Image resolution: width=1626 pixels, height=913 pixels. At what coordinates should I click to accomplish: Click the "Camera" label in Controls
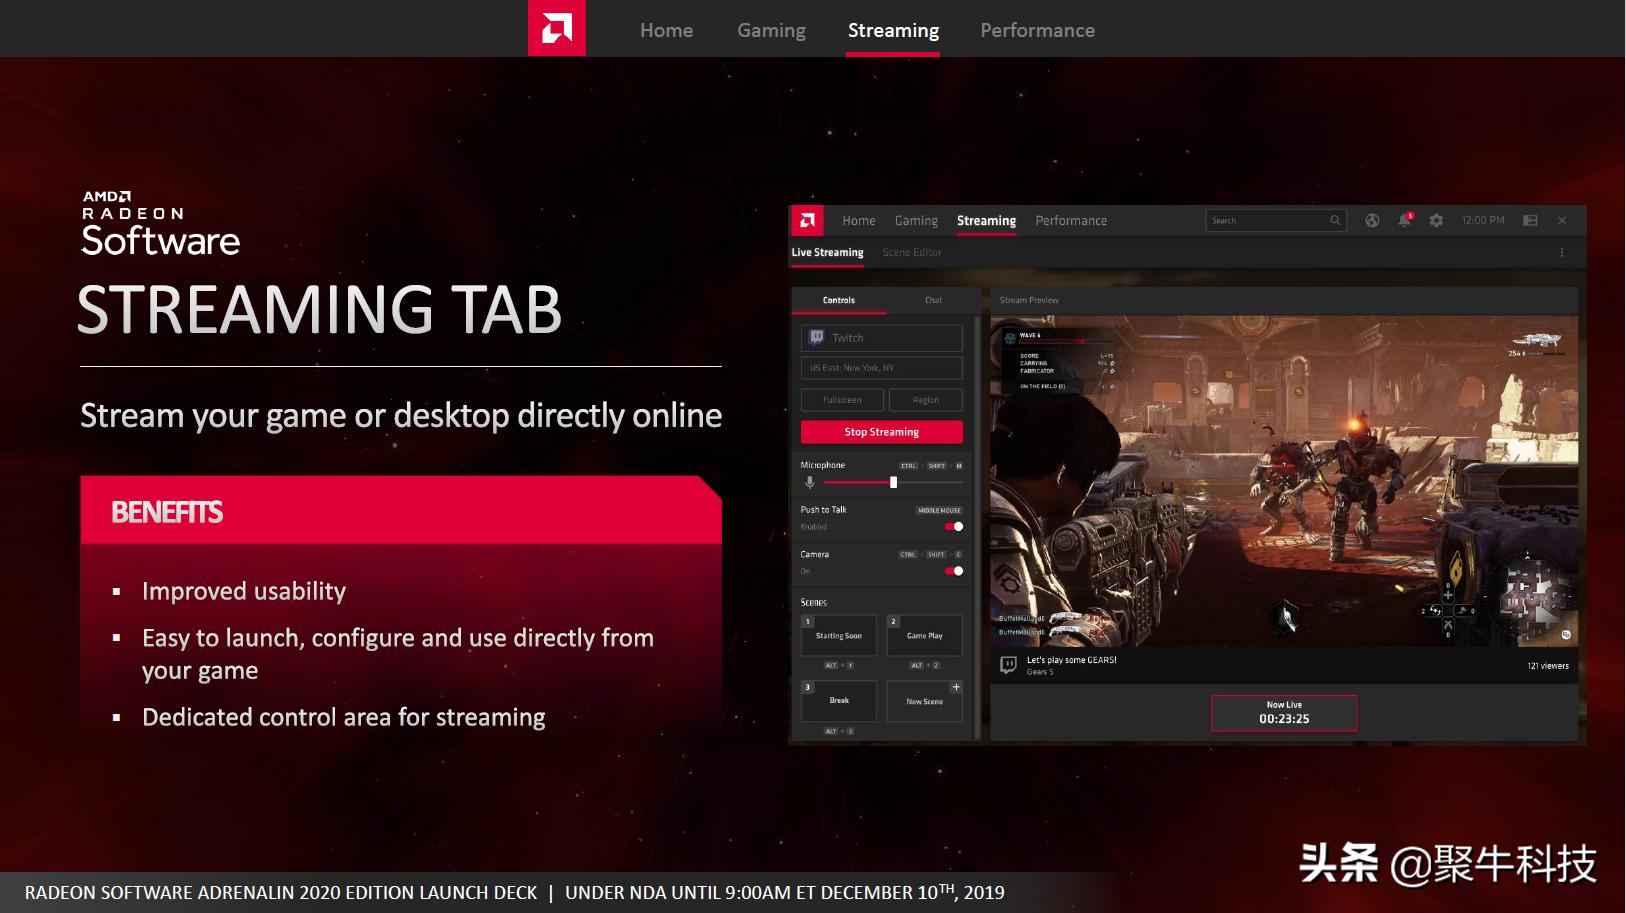tap(814, 554)
